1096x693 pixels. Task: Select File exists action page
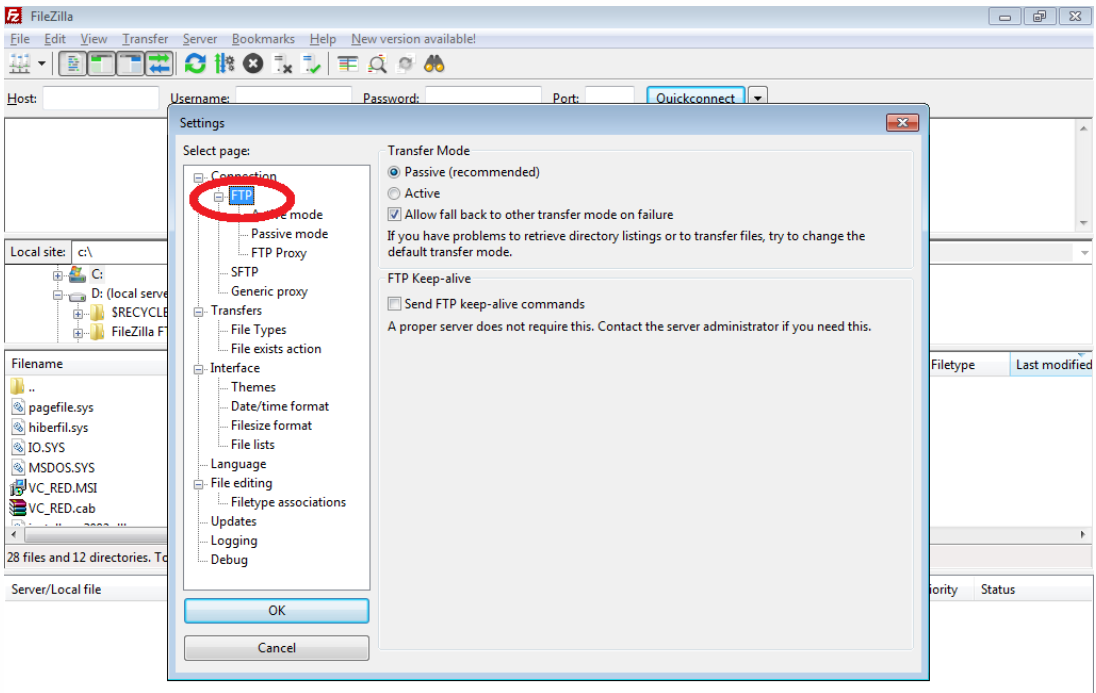(x=276, y=349)
